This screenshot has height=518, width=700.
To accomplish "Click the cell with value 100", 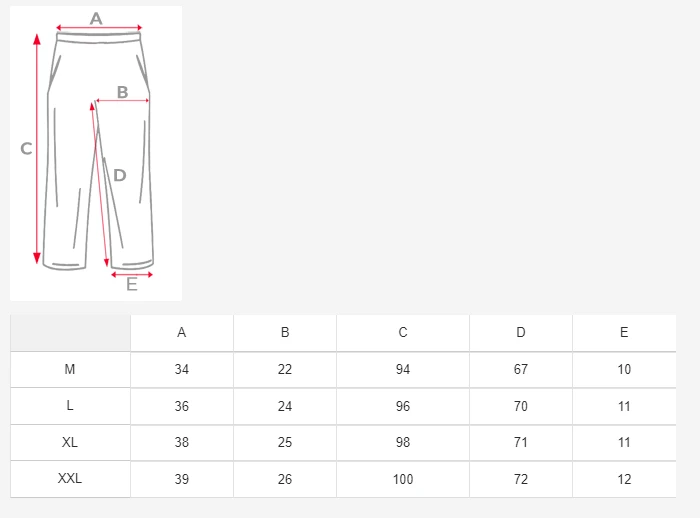I will tap(403, 479).
